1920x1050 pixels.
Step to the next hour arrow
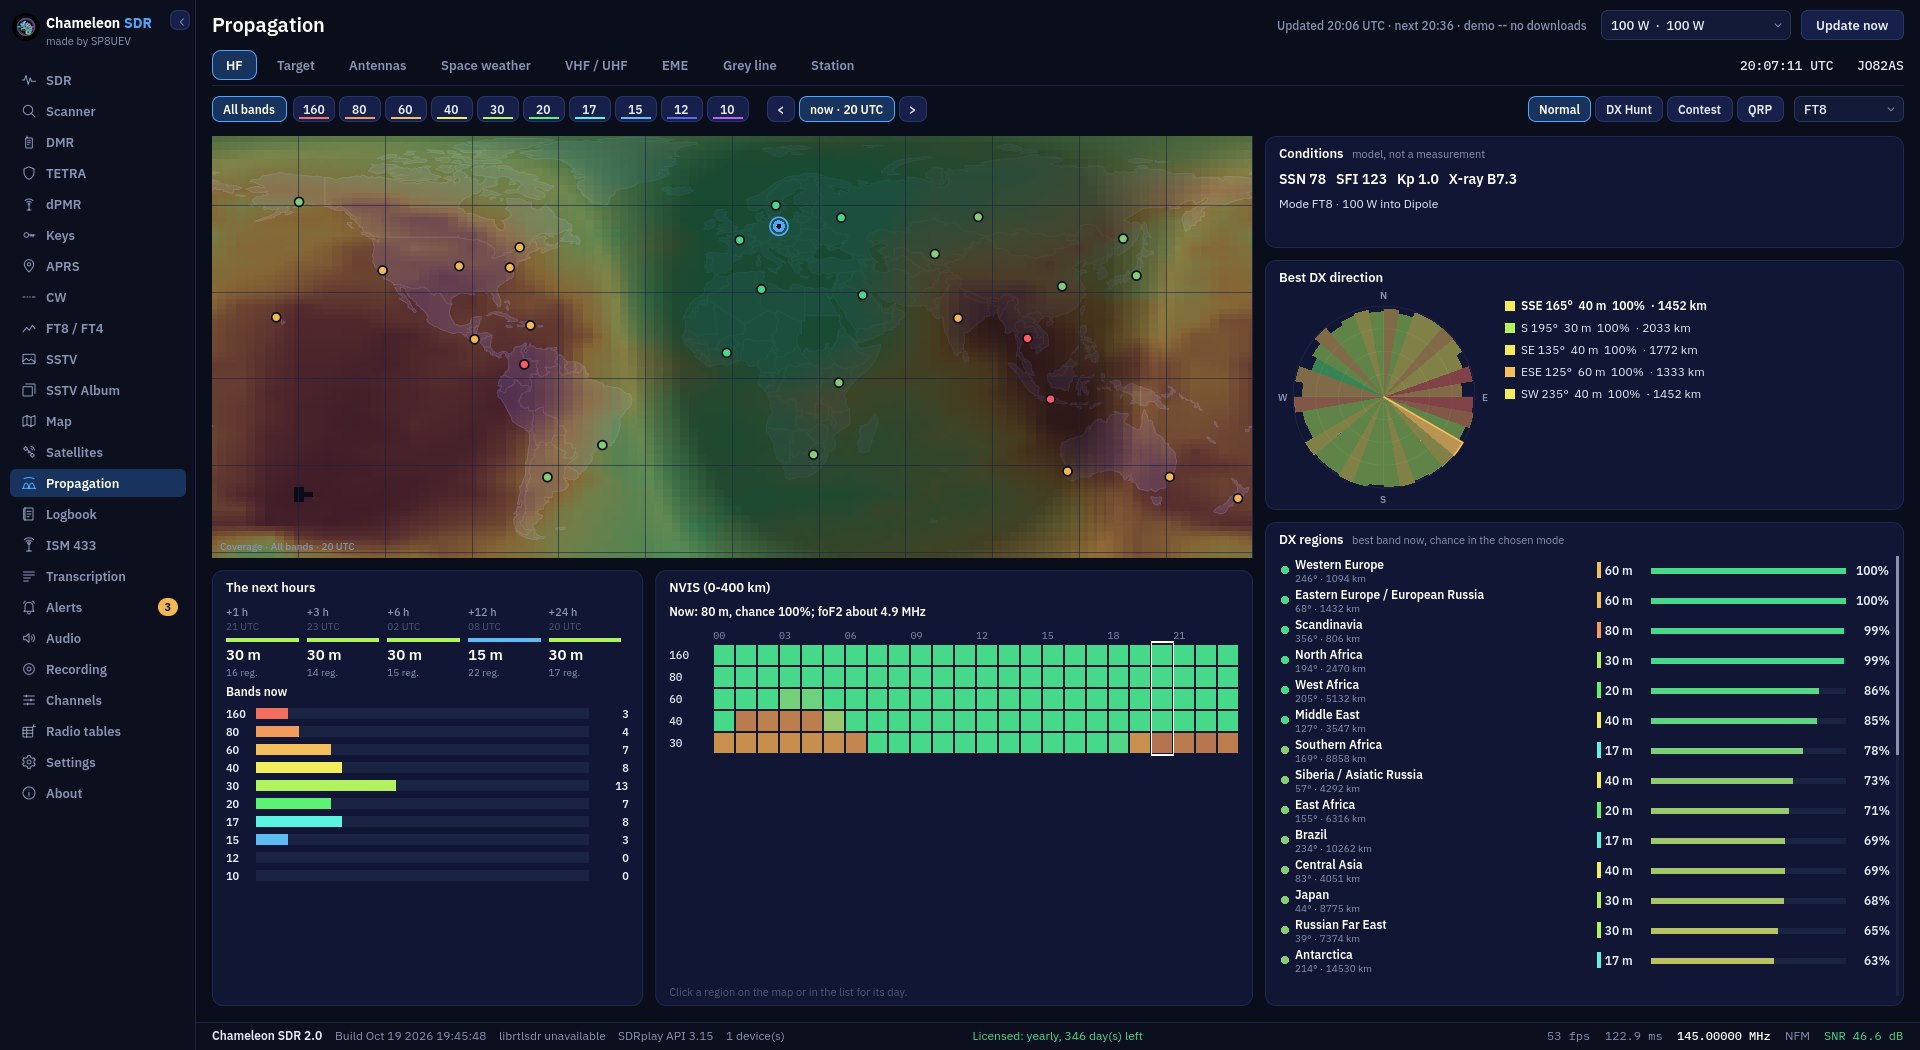point(912,109)
